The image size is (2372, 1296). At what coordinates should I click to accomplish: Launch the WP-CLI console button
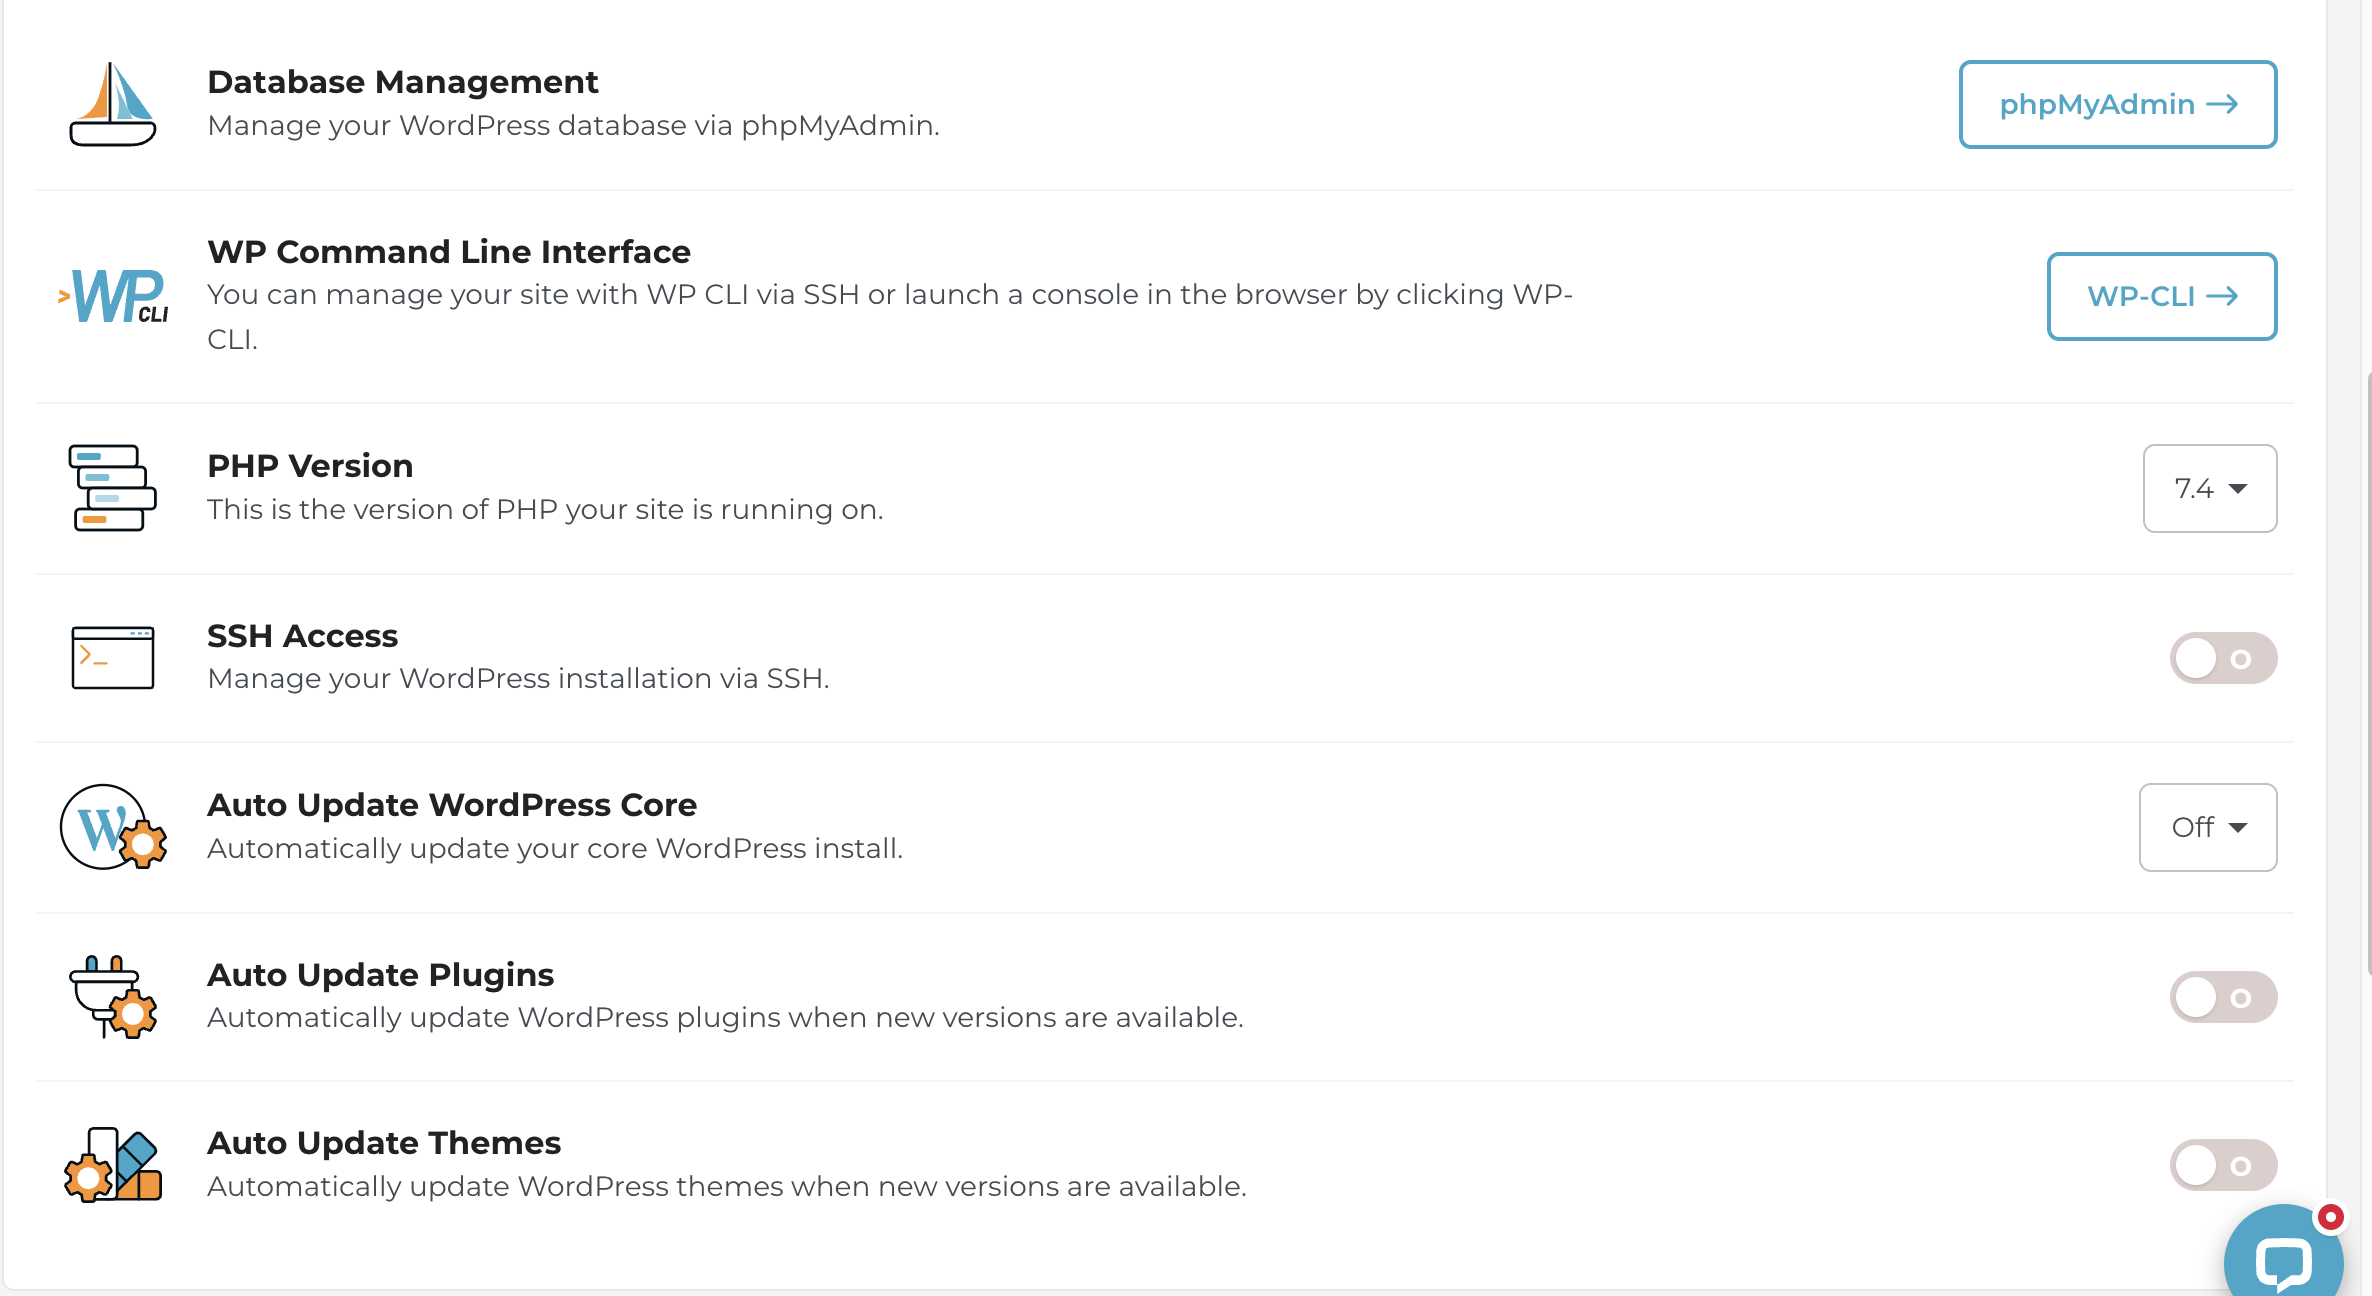point(2162,296)
